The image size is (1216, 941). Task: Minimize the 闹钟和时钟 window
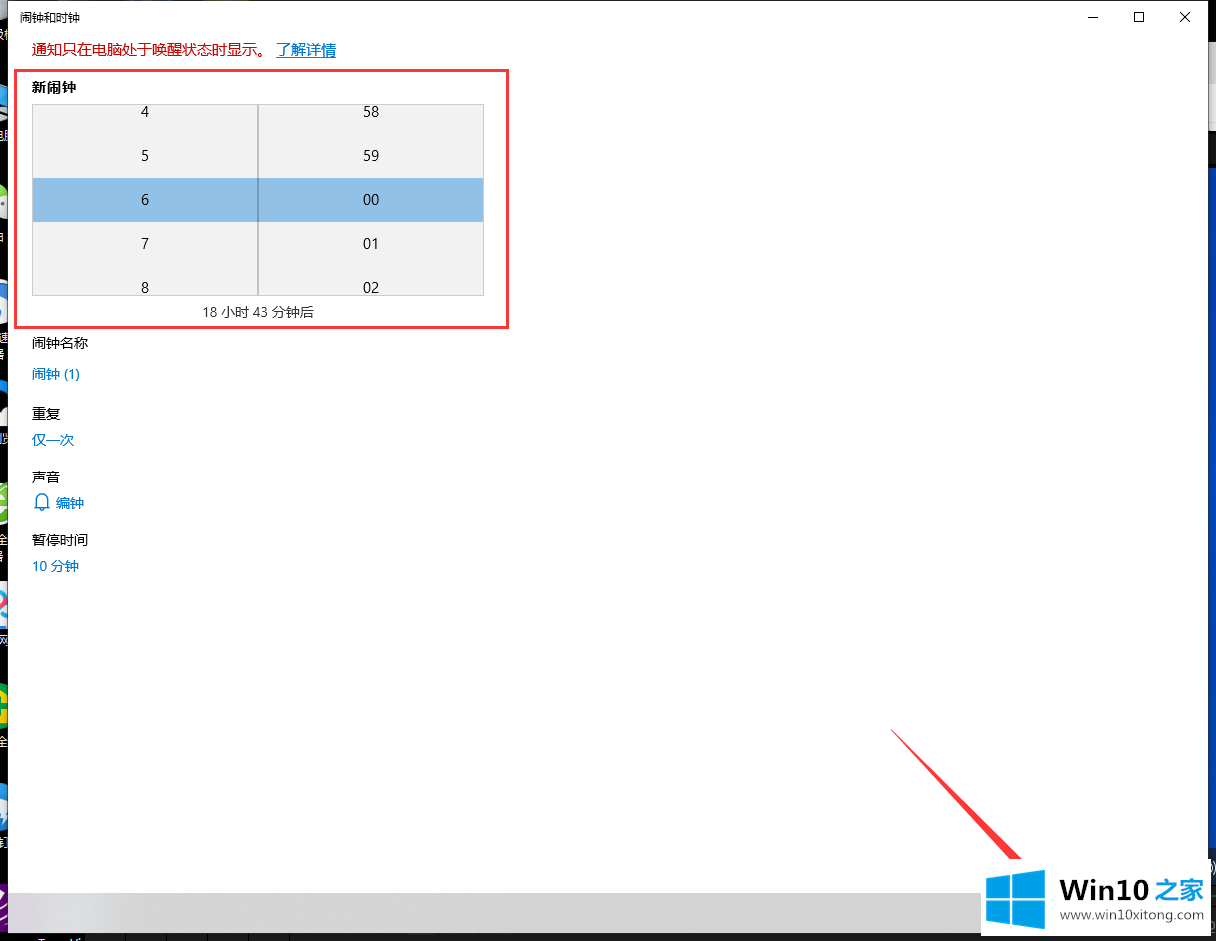click(x=1093, y=17)
